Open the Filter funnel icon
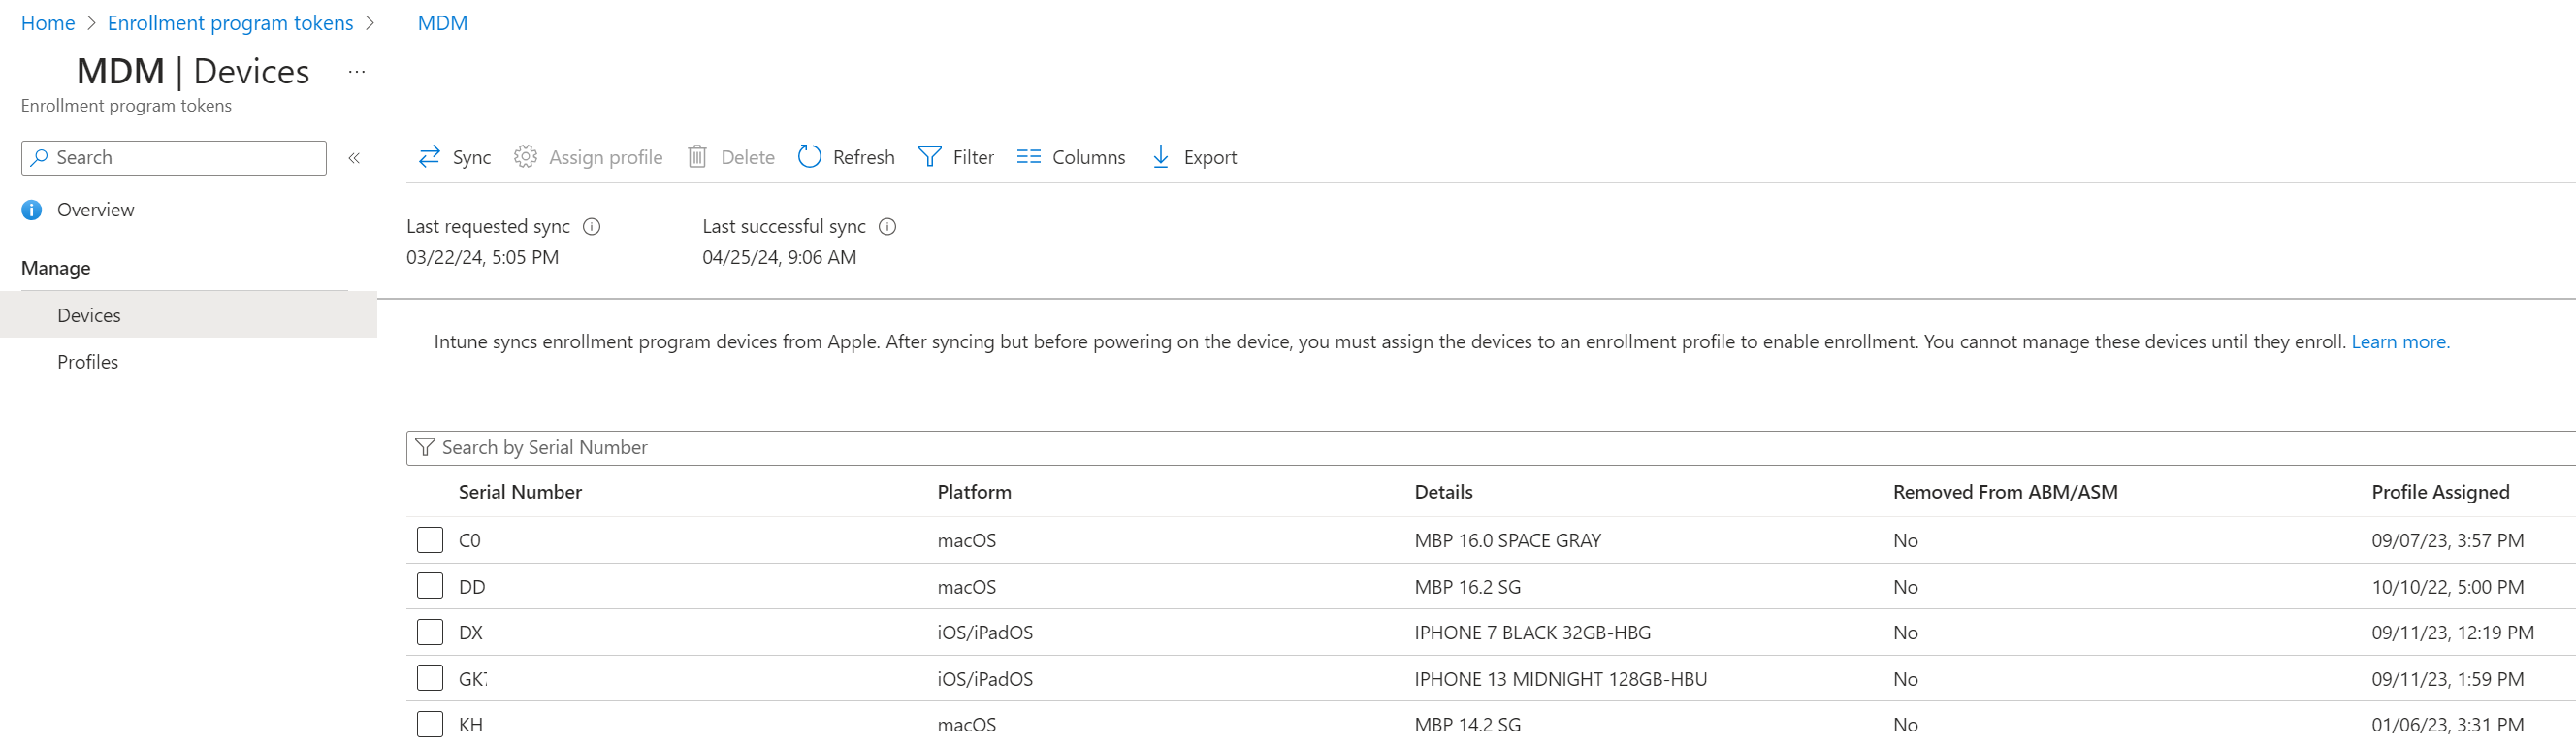Viewport: 2576px width, 747px height. pos(929,157)
